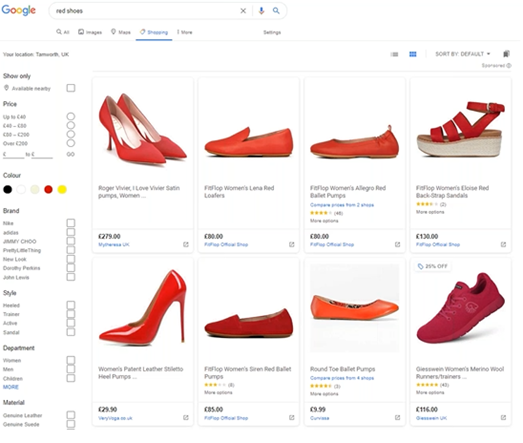The image size is (523, 443).
Task: Switch to the Images tab
Action: point(90,32)
